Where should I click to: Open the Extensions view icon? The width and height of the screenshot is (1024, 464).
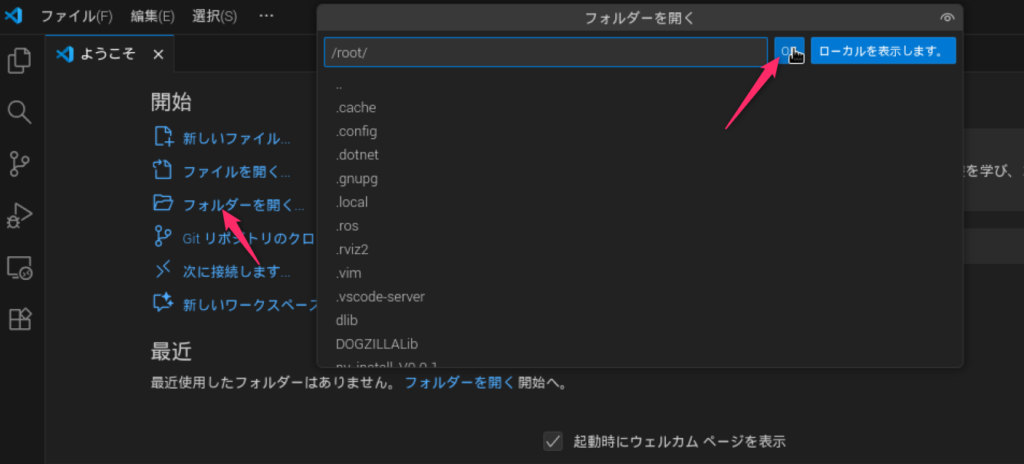pyautogui.click(x=19, y=319)
